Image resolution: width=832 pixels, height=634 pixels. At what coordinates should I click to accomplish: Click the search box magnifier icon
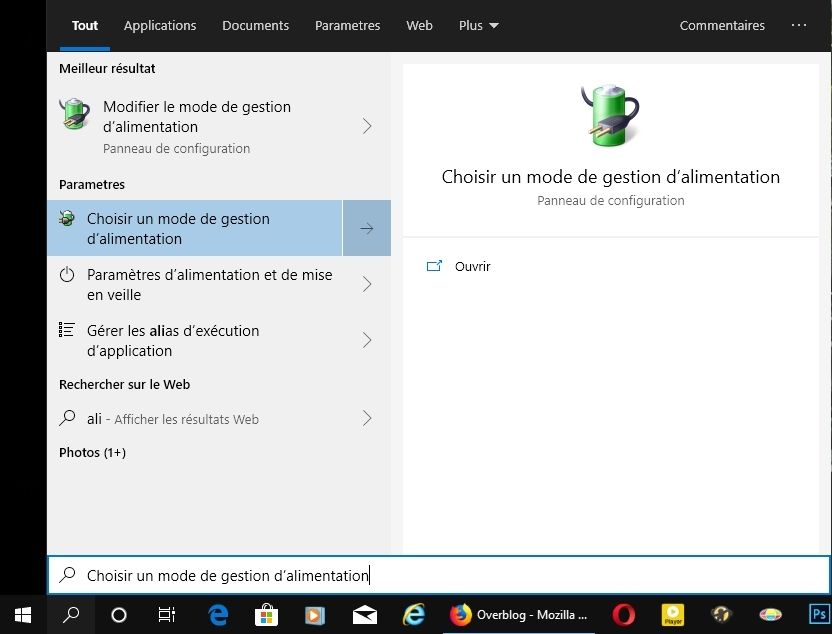coord(67,575)
